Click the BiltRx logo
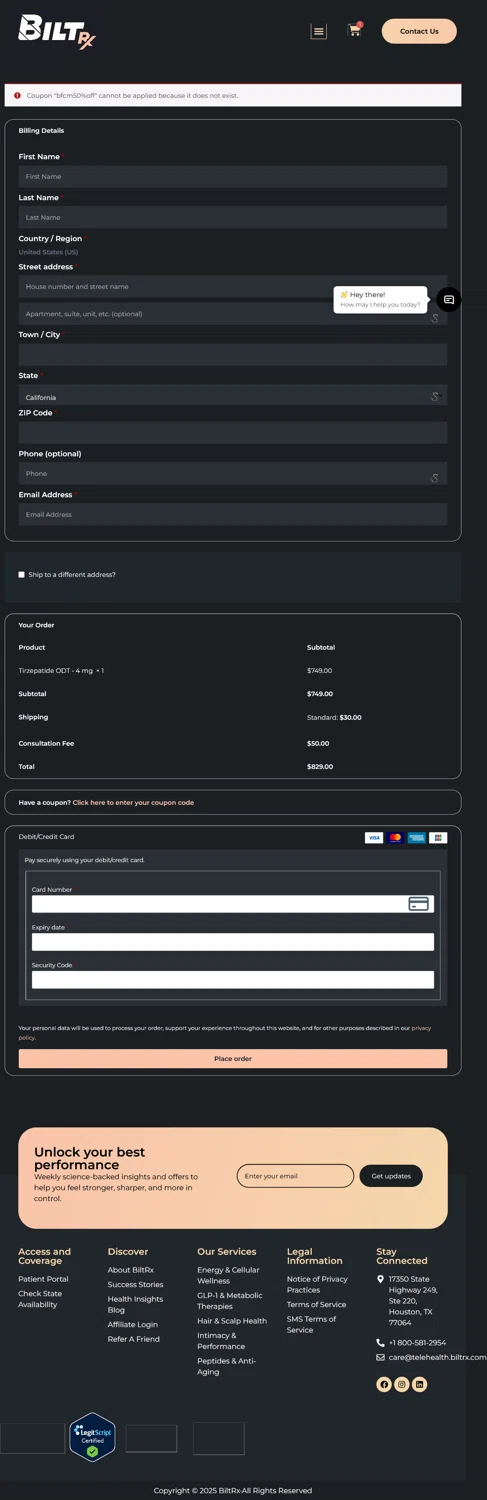487x1500 pixels. point(57,31)
